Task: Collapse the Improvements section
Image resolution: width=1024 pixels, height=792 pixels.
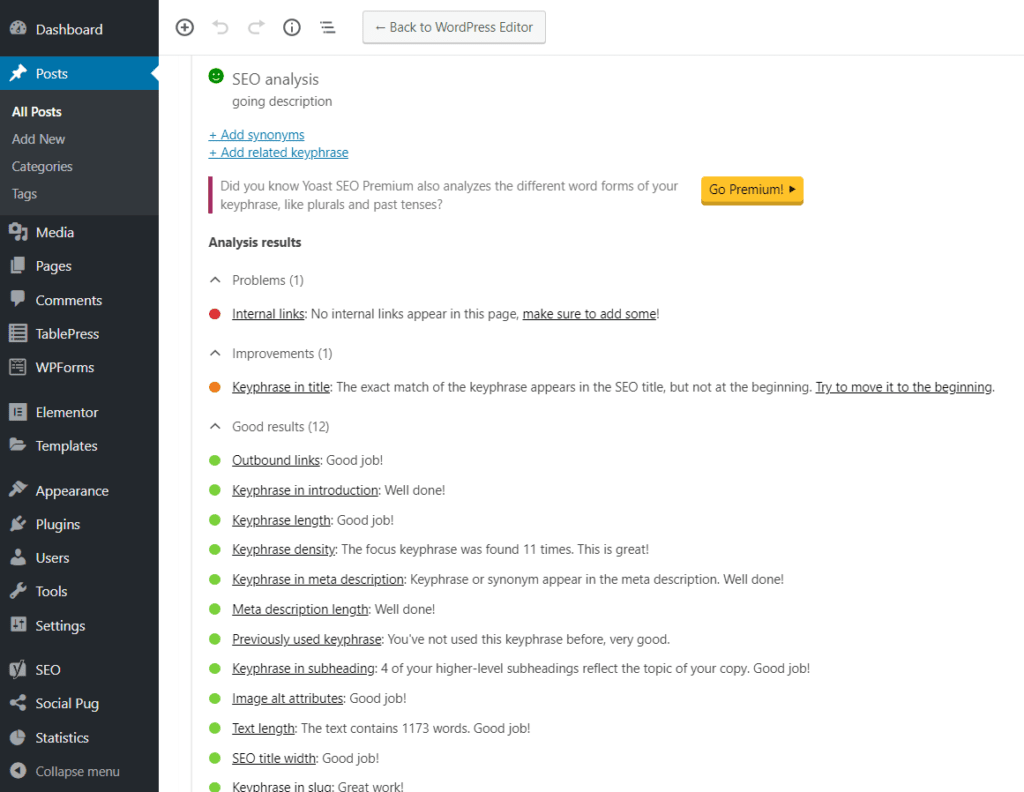Action: (214, 353)
